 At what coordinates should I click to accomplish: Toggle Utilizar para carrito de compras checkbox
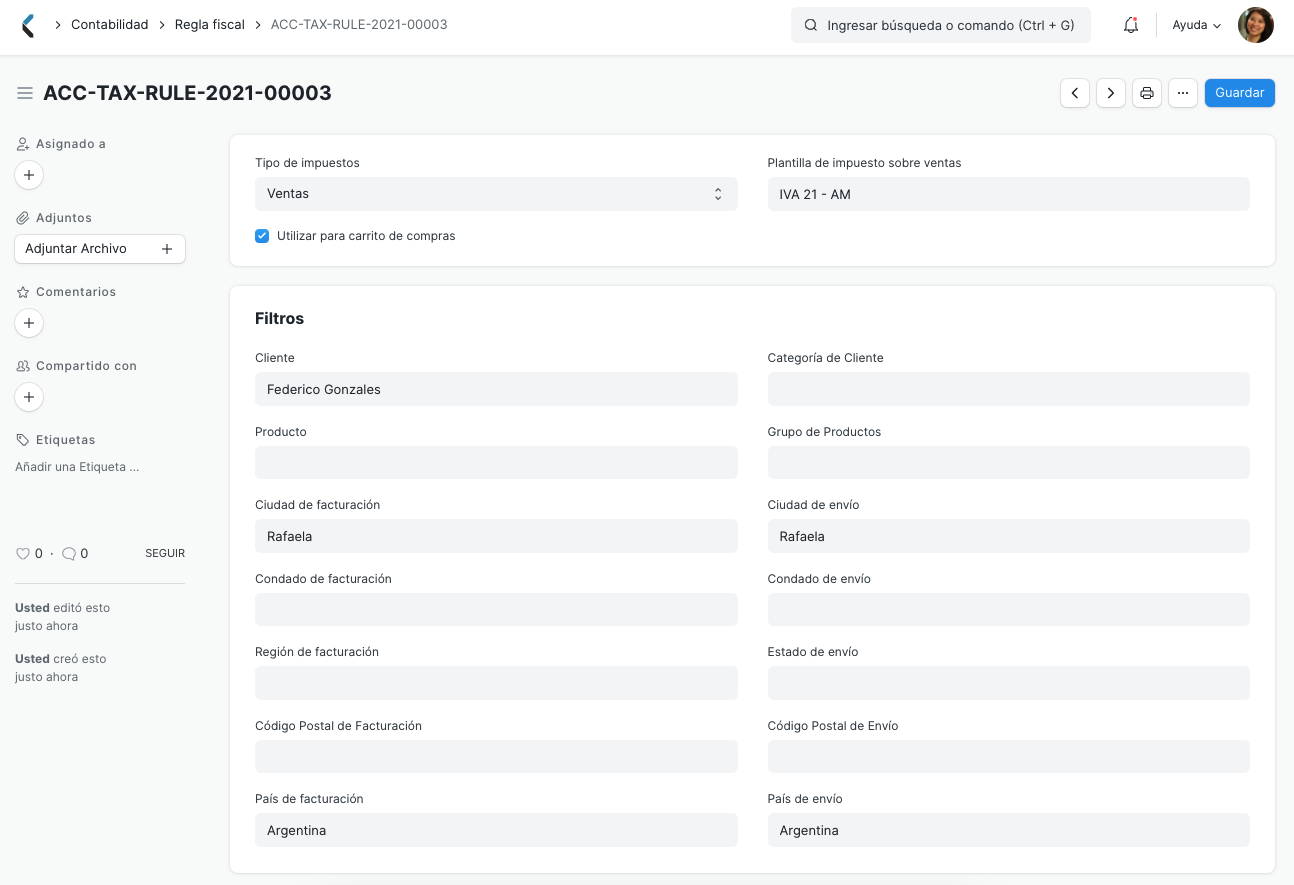tap(262, 236)
